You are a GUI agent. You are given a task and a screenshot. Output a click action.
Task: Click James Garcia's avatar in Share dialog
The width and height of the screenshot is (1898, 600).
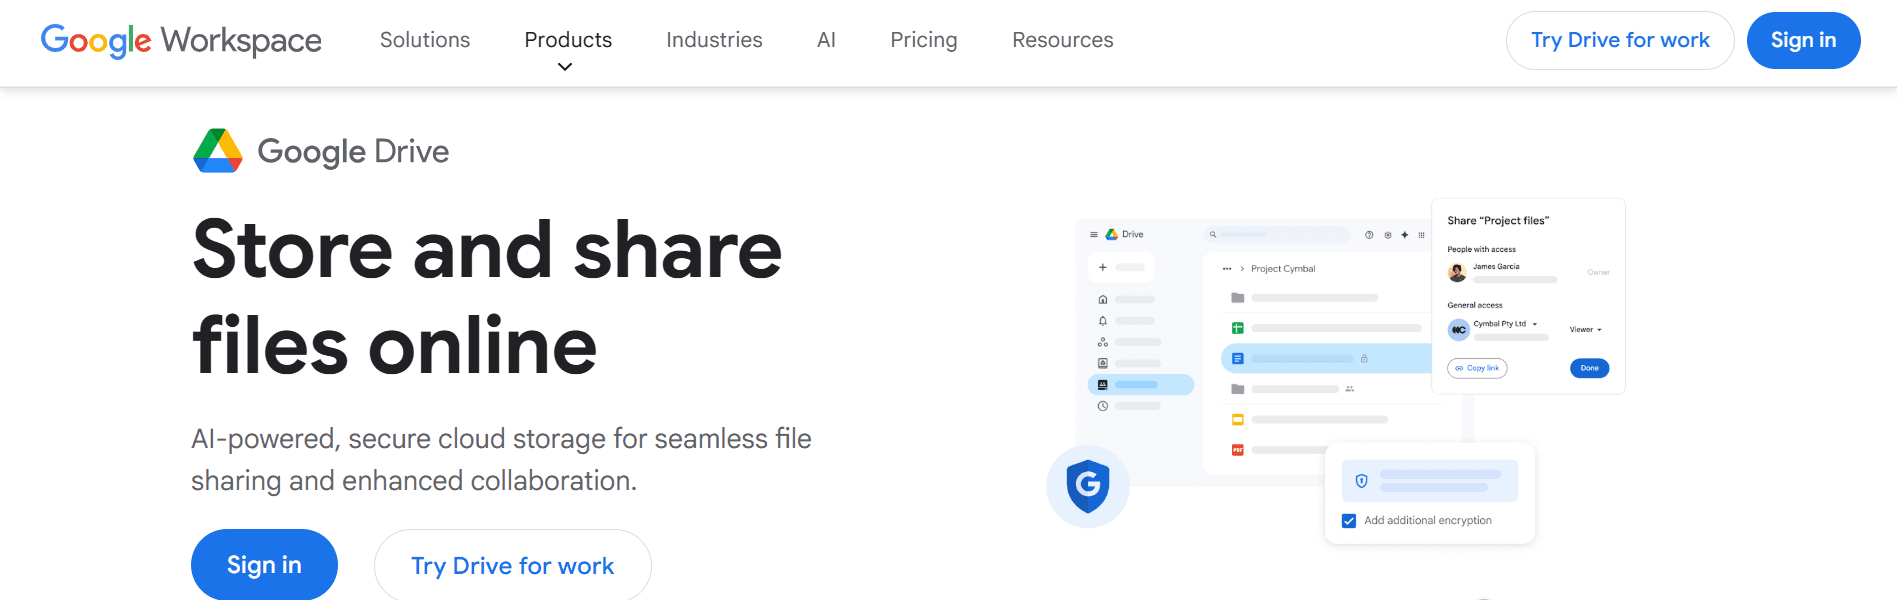1457,272
